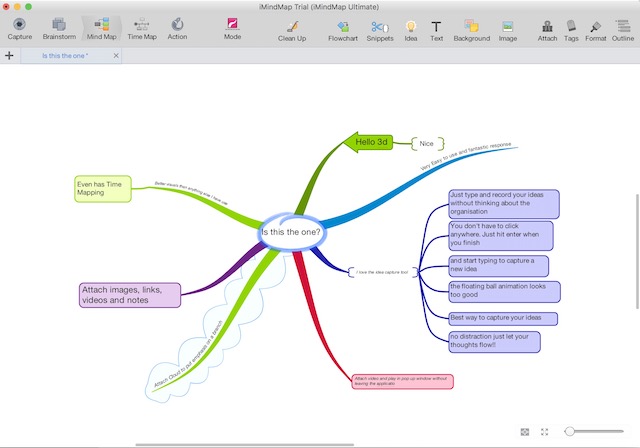Add an Idea with lightbulb icon
The height and width of the screenshot is (448, 640).
point(411,27)
